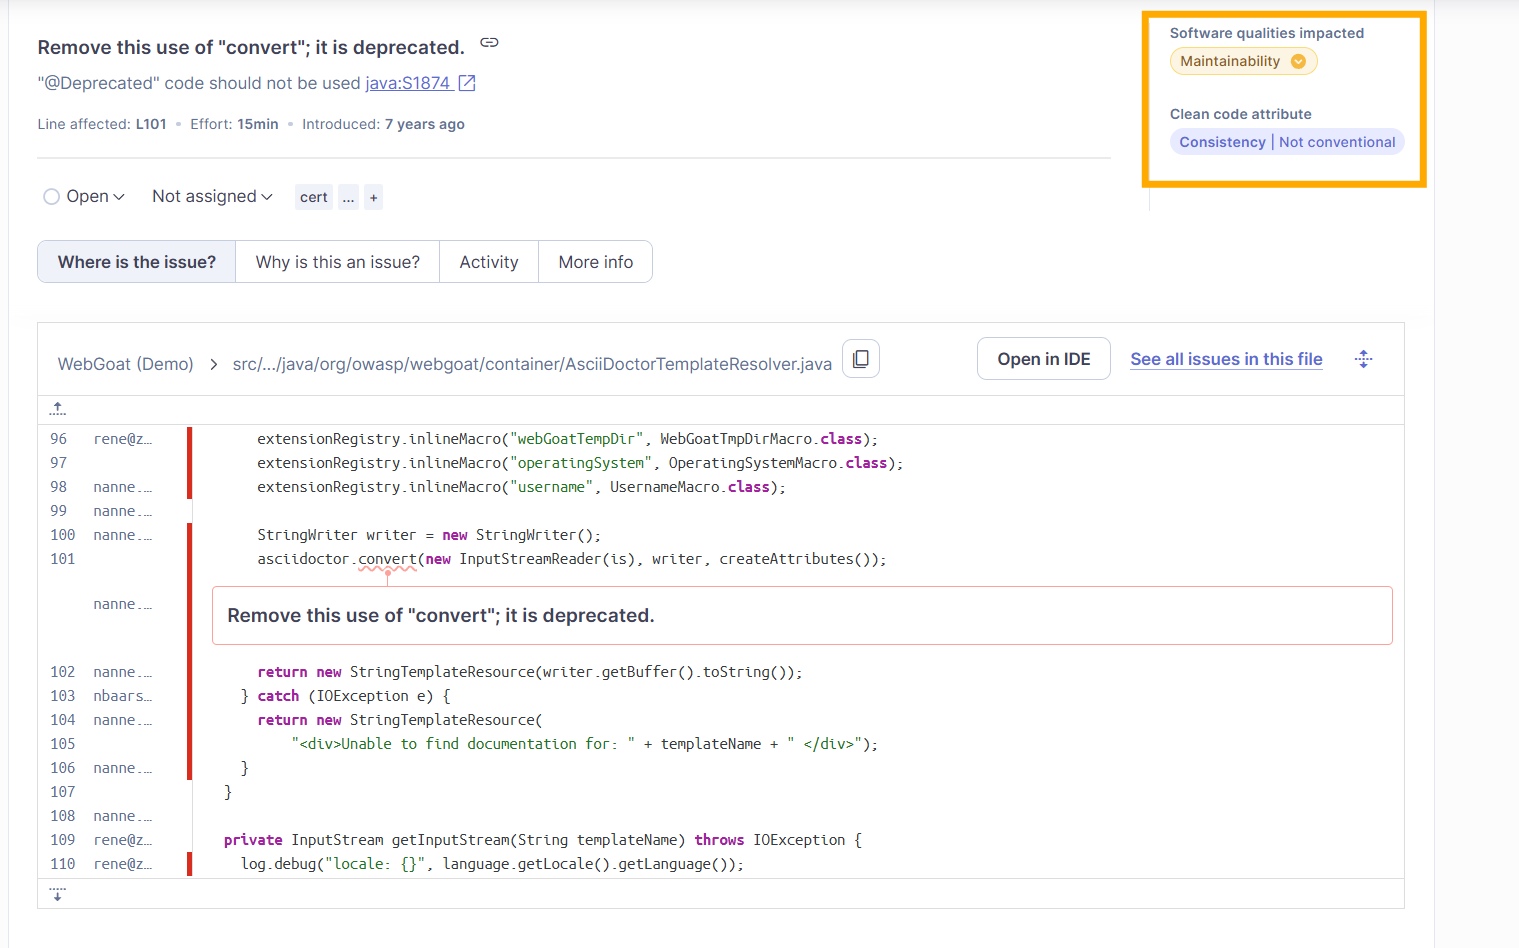Click Maintainability software quality badge

1244,61
